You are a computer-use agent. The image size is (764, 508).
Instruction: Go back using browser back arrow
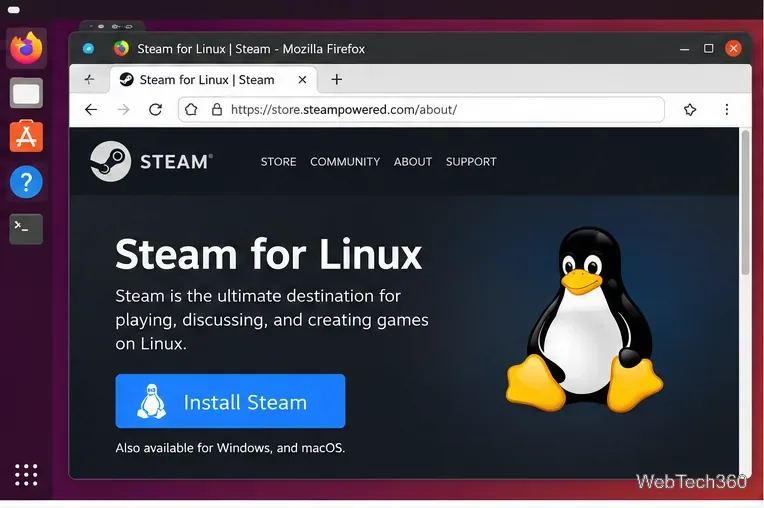[91, 110]
